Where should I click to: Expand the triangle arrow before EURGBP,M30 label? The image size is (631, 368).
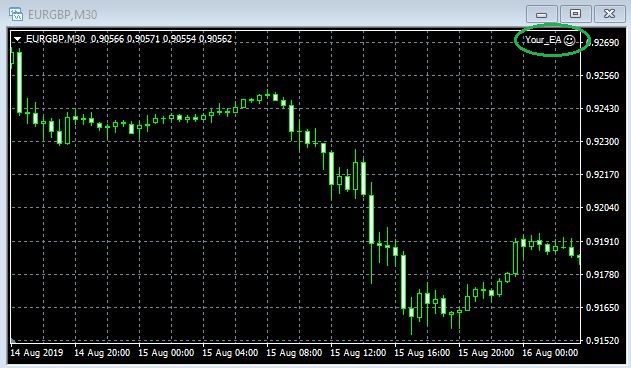tap(17, 39)
